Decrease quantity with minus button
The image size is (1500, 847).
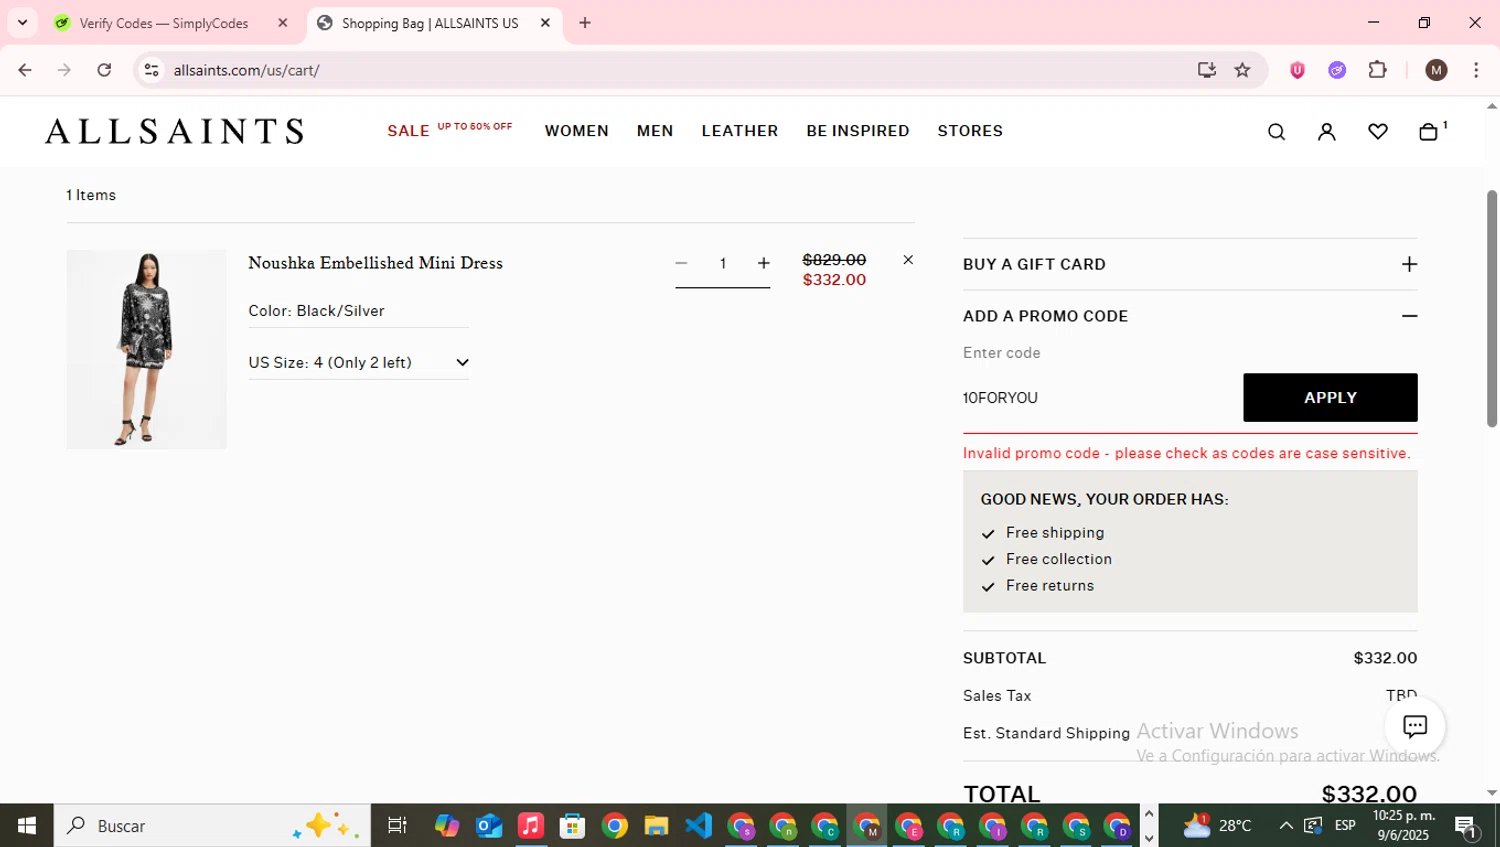pos(681,263)
